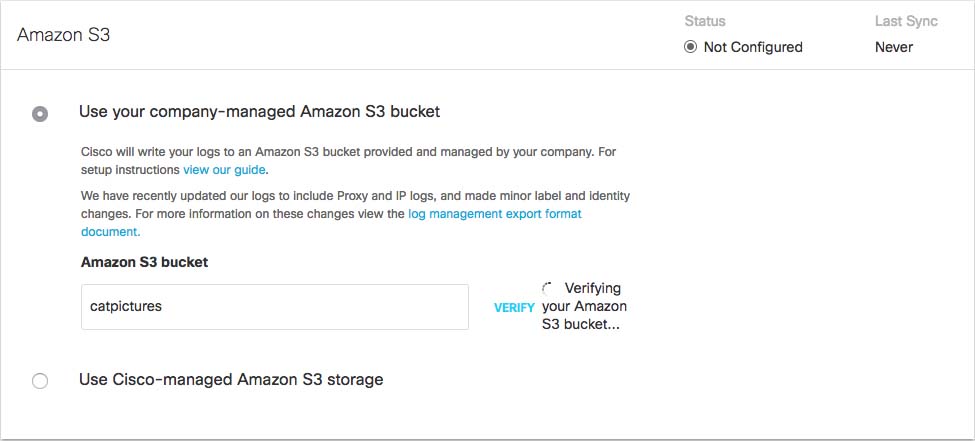This screenshot has height=441, width=975.
Task: Select the Cisco-managed Amazon S3 storage radio button
Action: (40, 381)
